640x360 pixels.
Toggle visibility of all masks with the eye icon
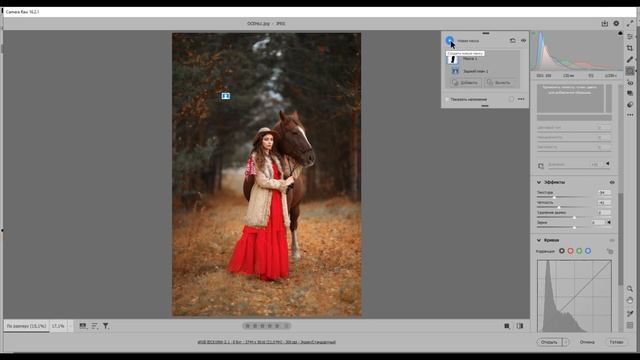click(x=523, y=40)
